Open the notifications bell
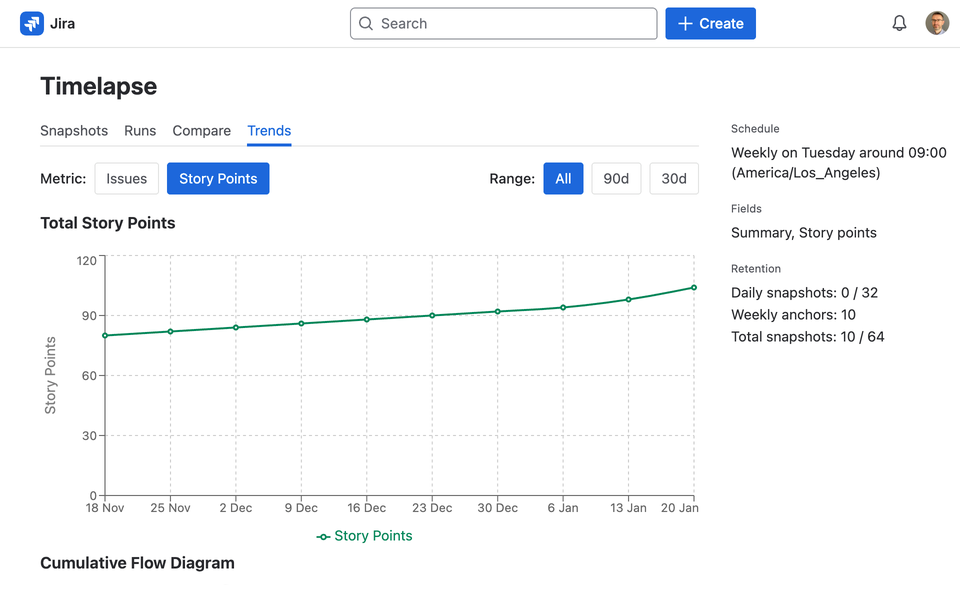 click(x=899, y=24)
